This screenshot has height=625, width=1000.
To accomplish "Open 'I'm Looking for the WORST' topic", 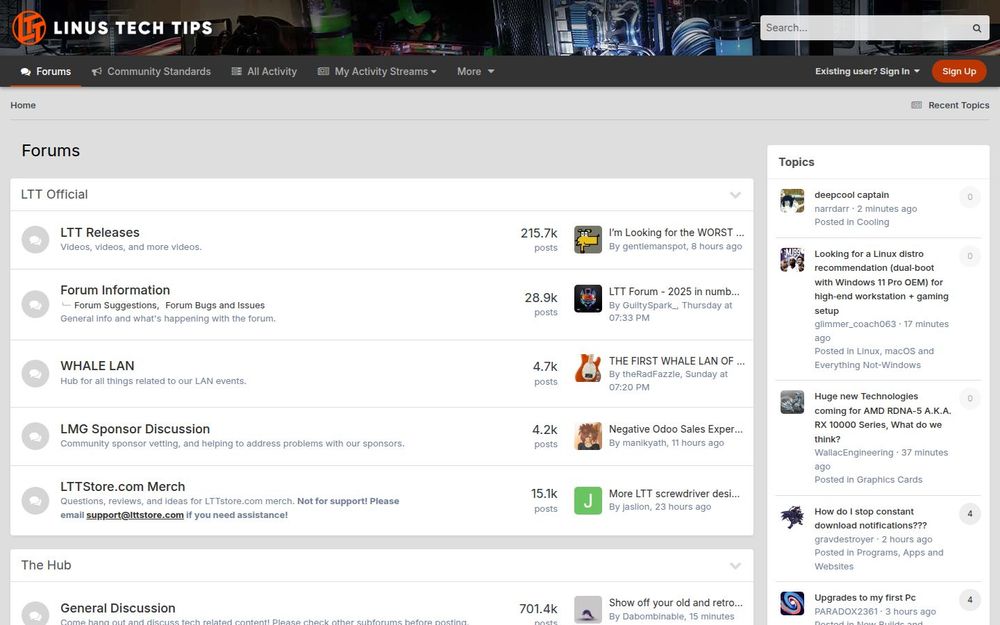I will click(676, 233).
